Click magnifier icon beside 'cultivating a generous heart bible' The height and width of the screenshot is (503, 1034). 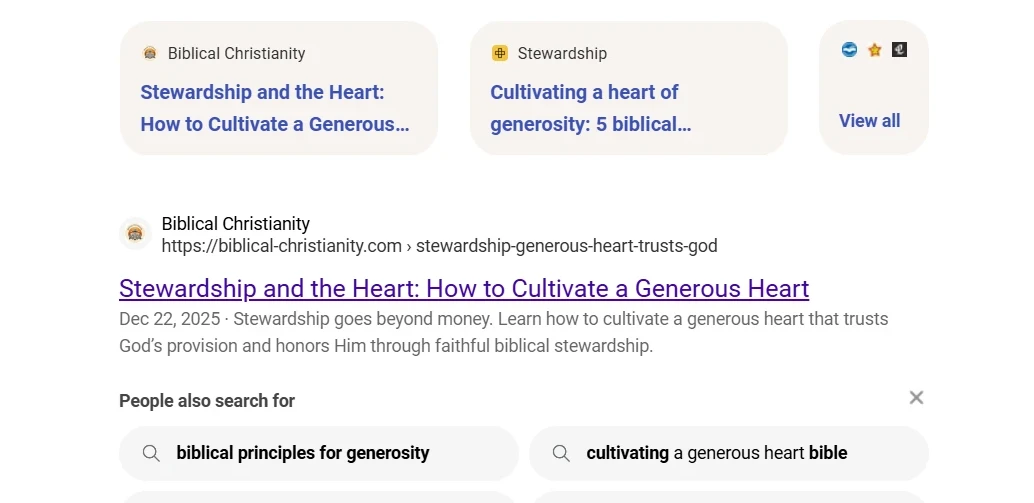(561, 453)
